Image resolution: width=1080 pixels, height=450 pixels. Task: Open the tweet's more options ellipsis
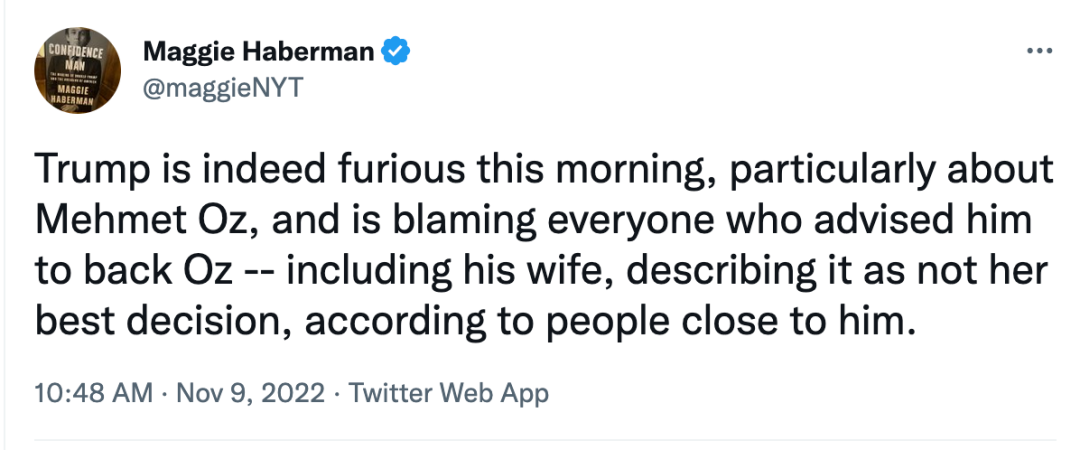pyautogui.click(x=1039, y=51)
